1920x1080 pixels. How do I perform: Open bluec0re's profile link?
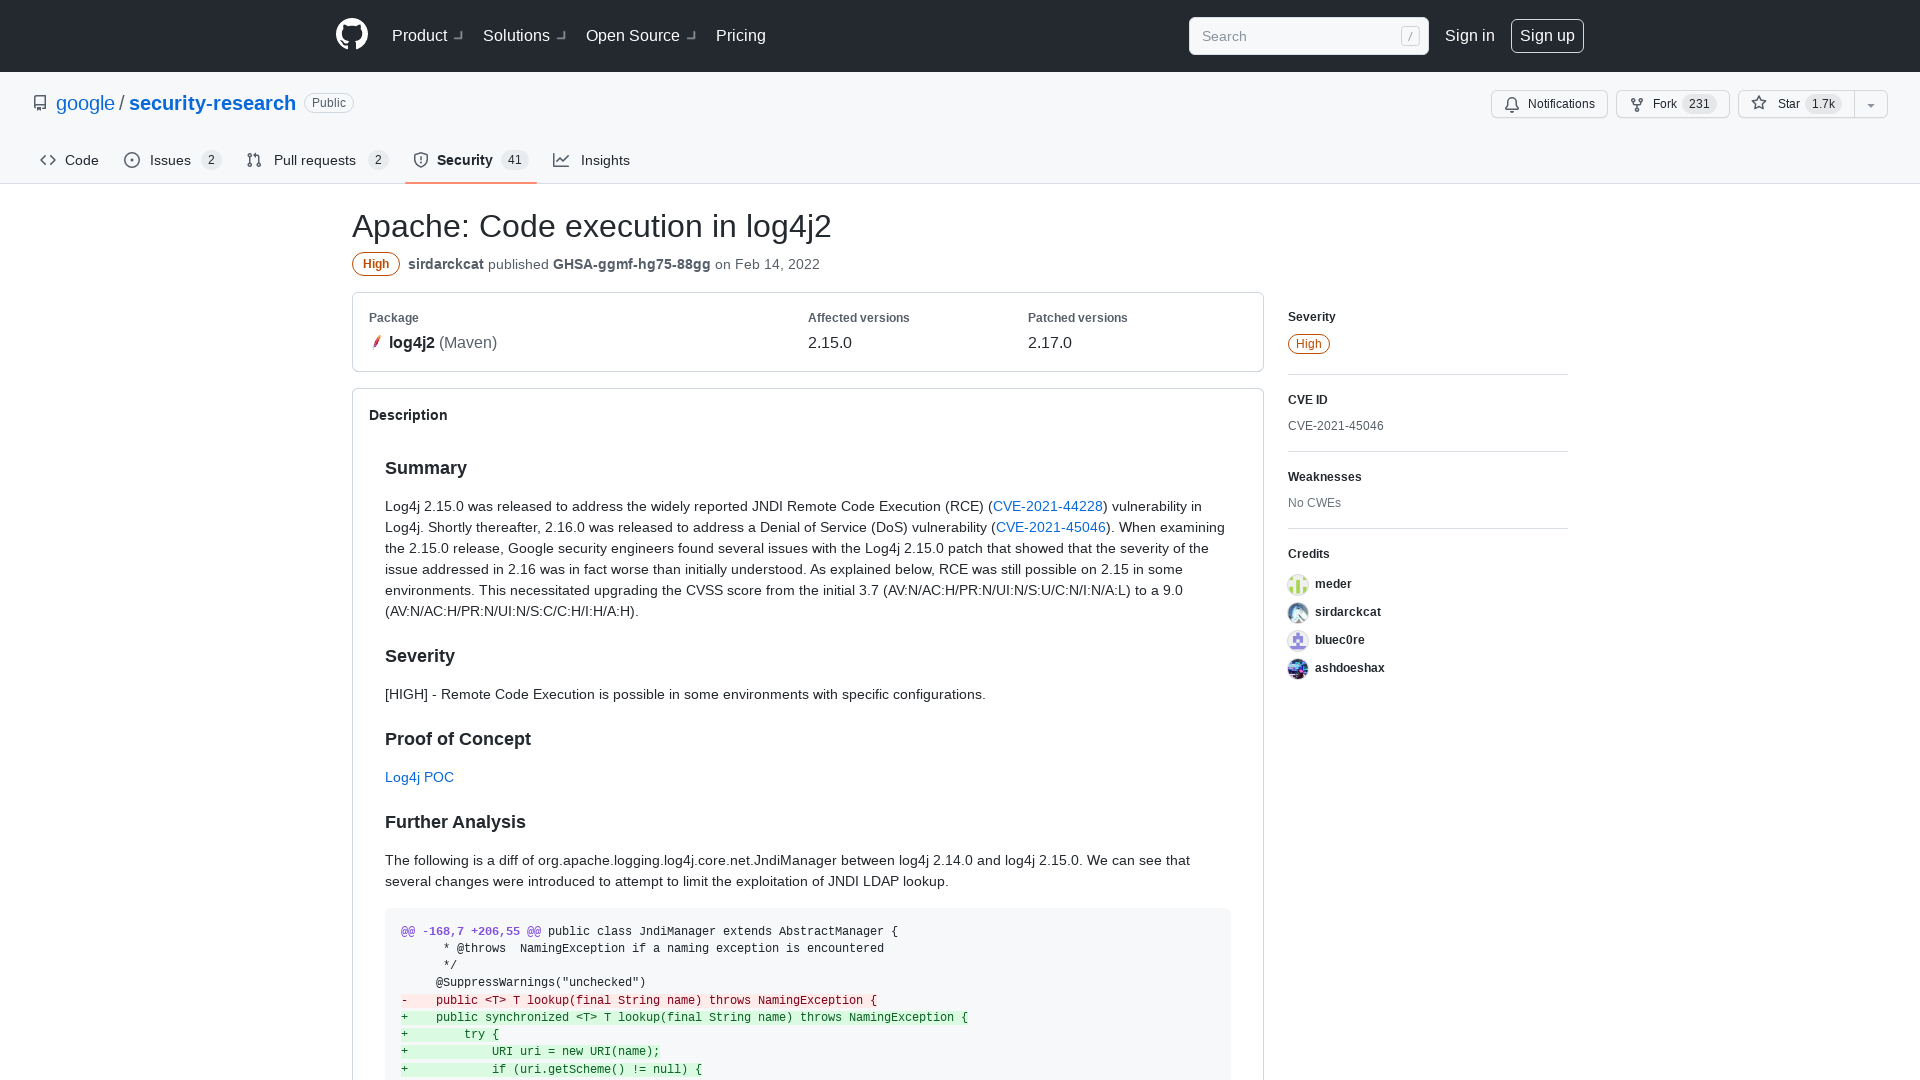[1340, 640]
